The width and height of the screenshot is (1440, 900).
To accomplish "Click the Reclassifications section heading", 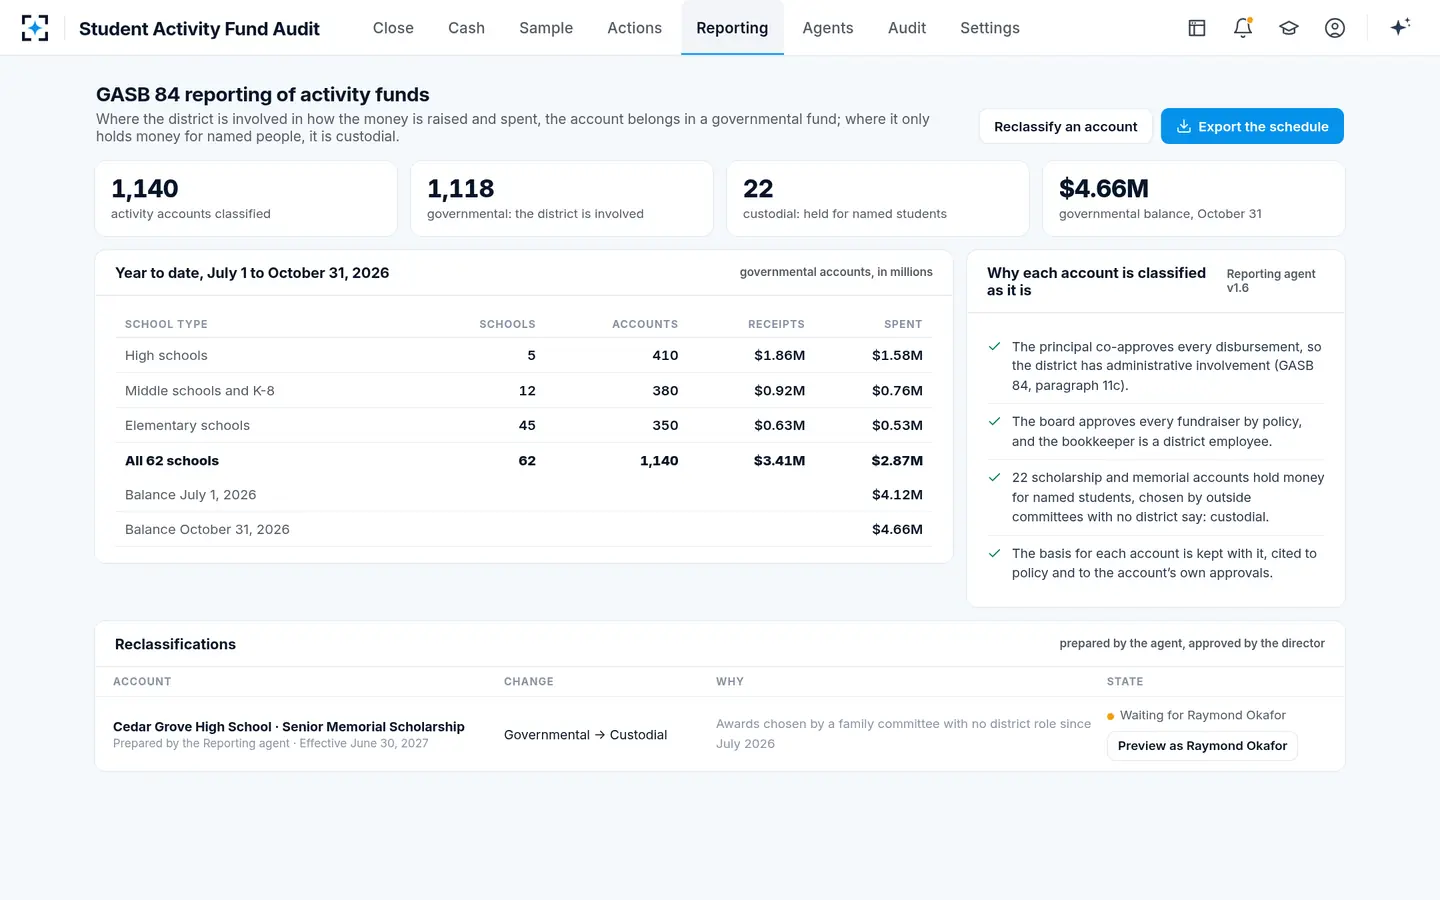I will [x=175, y=644].
